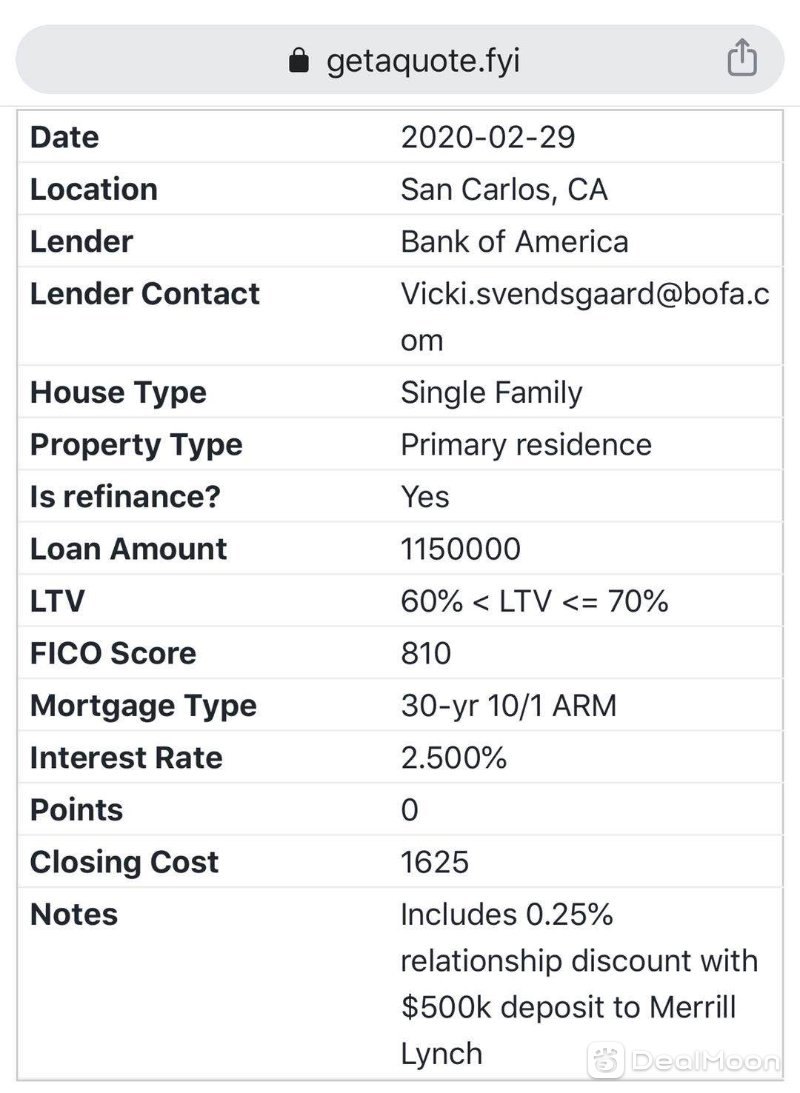This screenshot has width=800, height=1093.
Task: Open the Vicki.svendsgaard@bofa.com email contact
Action: click(x=585, y=316)
